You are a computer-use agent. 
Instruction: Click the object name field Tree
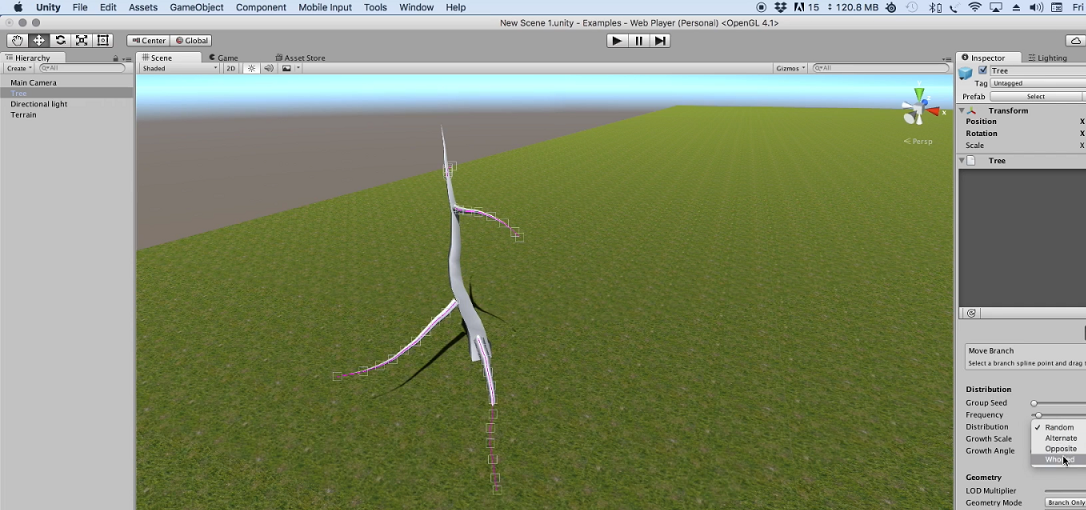1038,71
